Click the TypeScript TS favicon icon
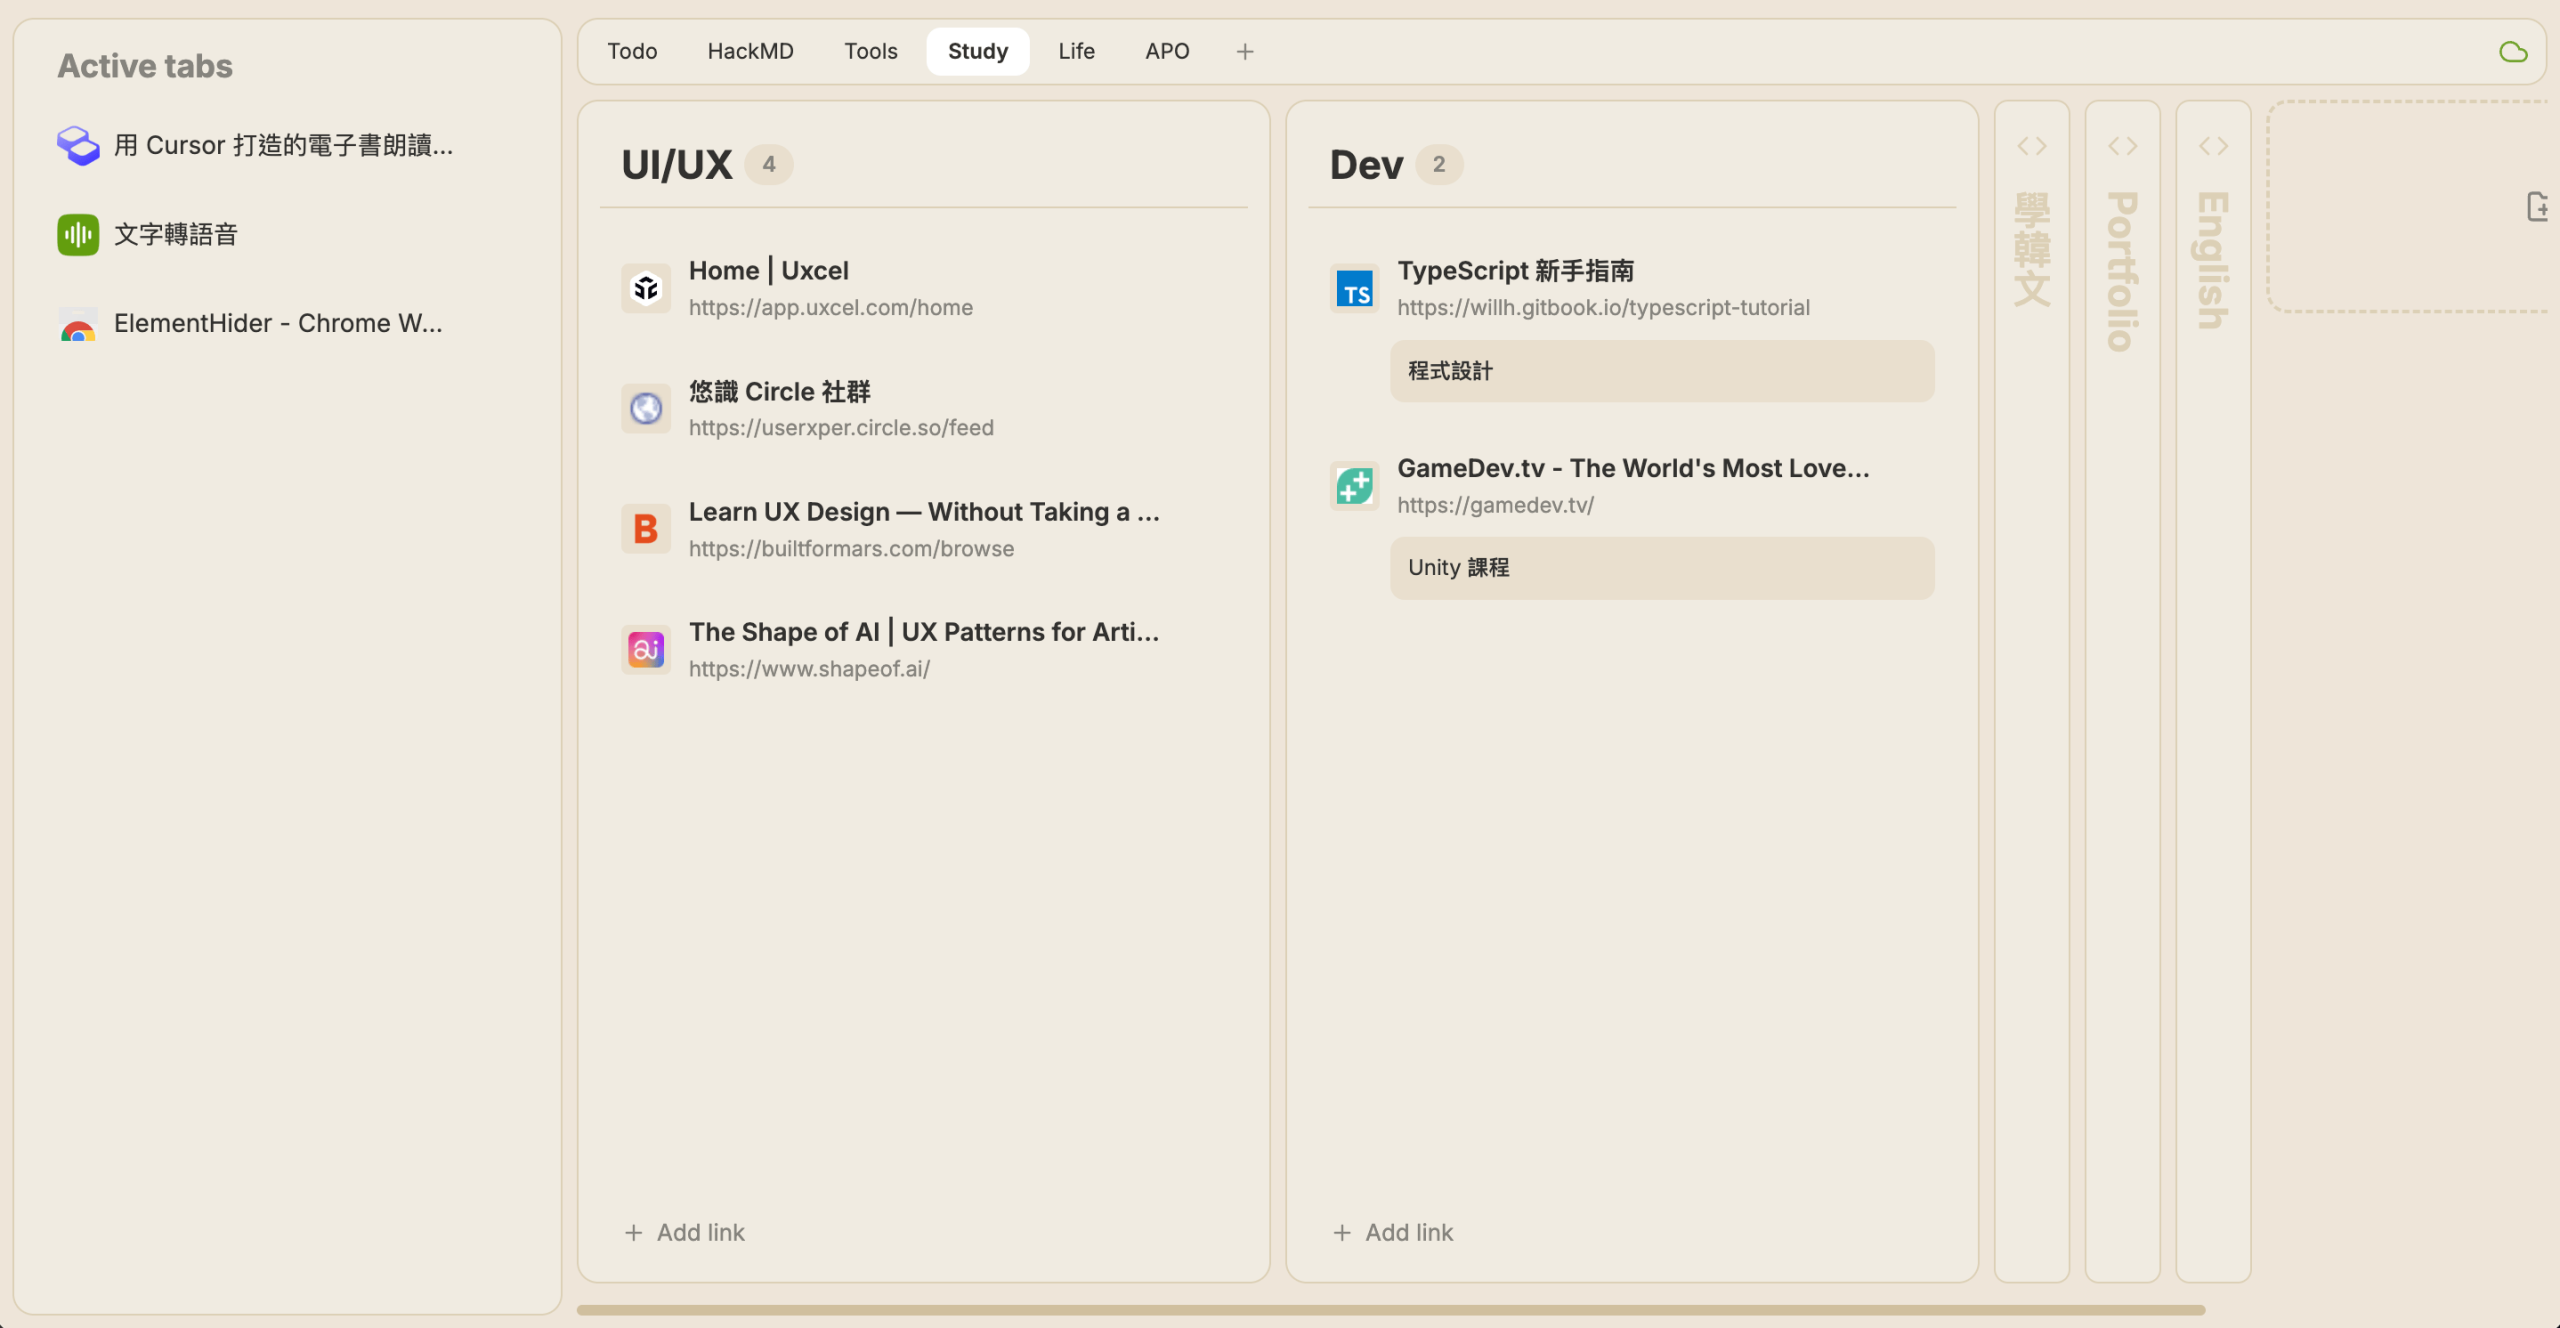 coord(1355,289)
